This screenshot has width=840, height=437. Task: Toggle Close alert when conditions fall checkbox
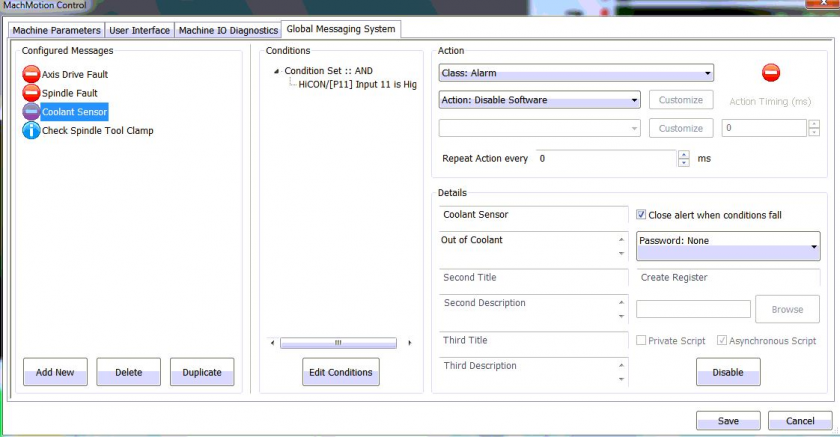pyautogui.click(x=641, y=215)
